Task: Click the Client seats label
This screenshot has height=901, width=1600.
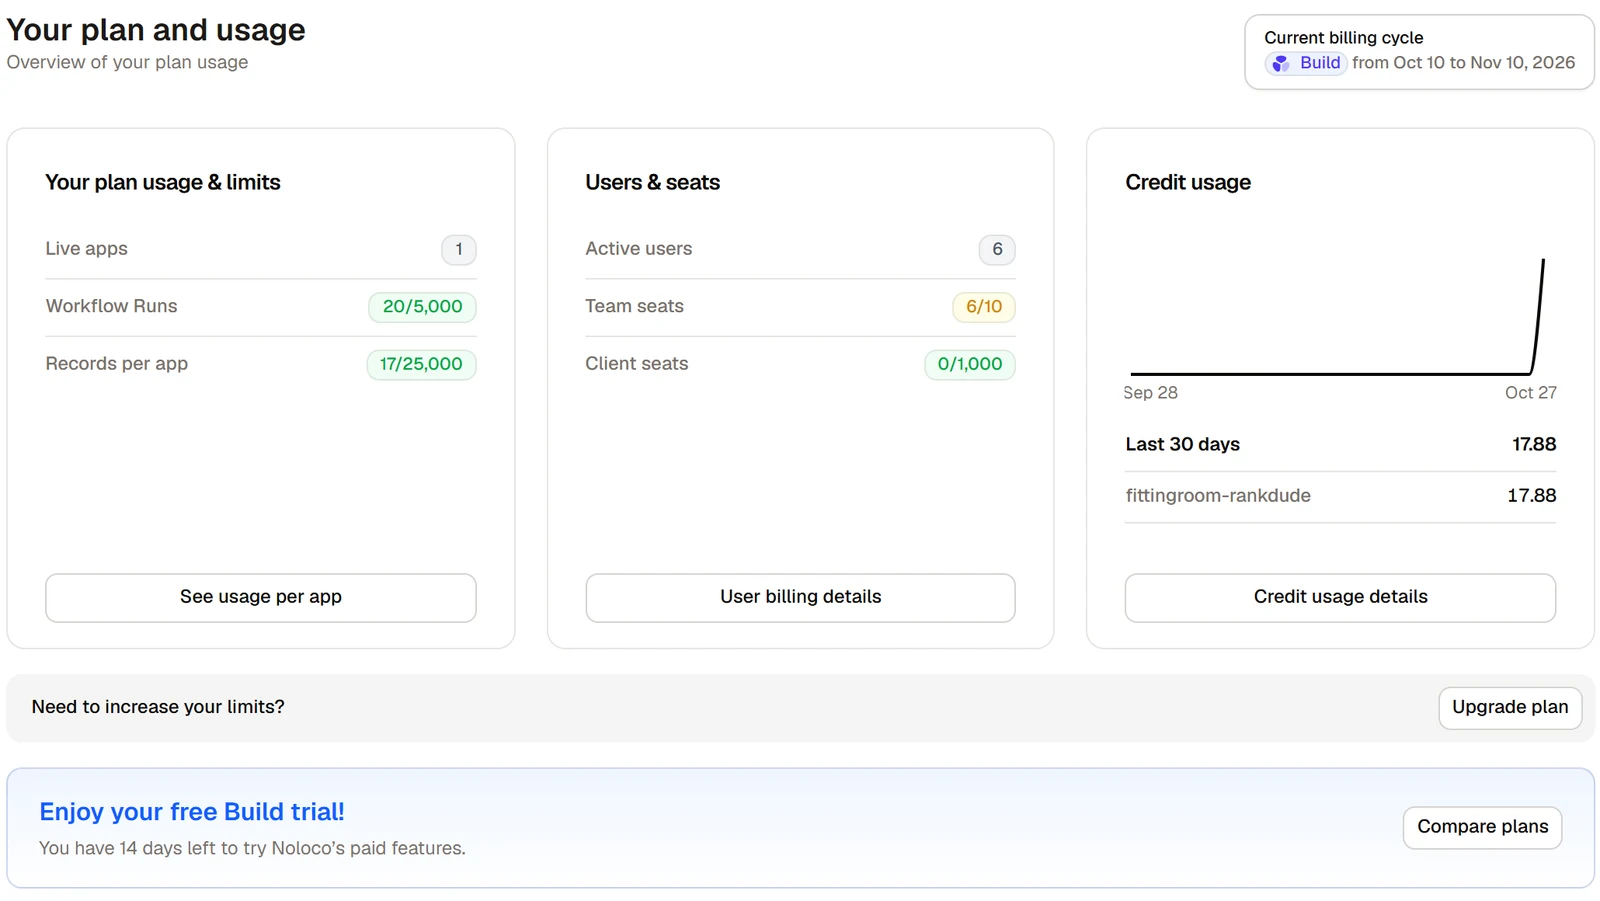Action: pos(637,364)
